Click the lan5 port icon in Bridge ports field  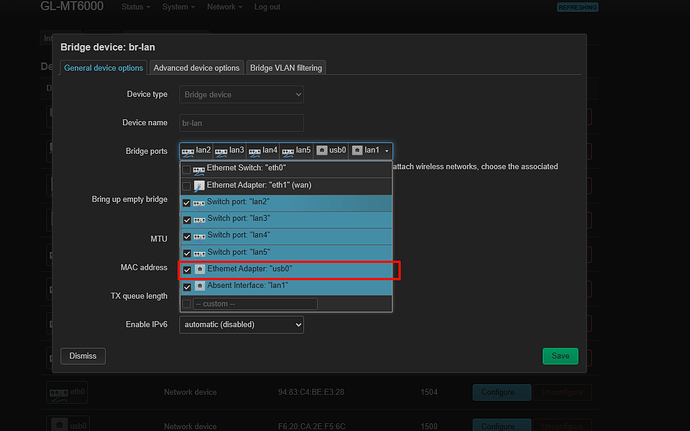click(288, 151)
